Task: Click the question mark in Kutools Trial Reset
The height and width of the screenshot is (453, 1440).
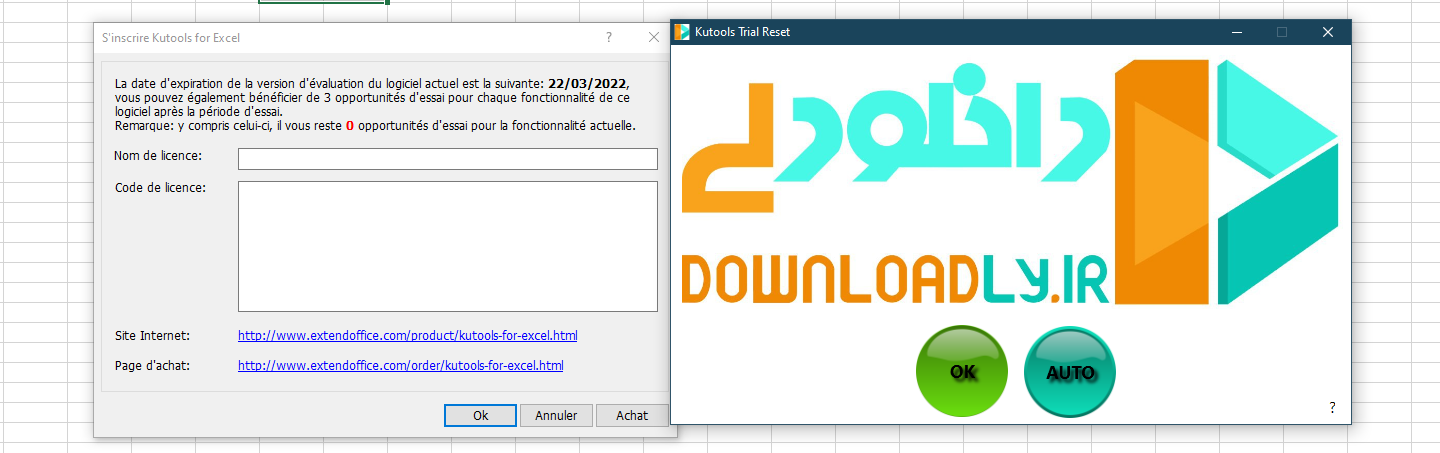Action: click(1332, 407)
